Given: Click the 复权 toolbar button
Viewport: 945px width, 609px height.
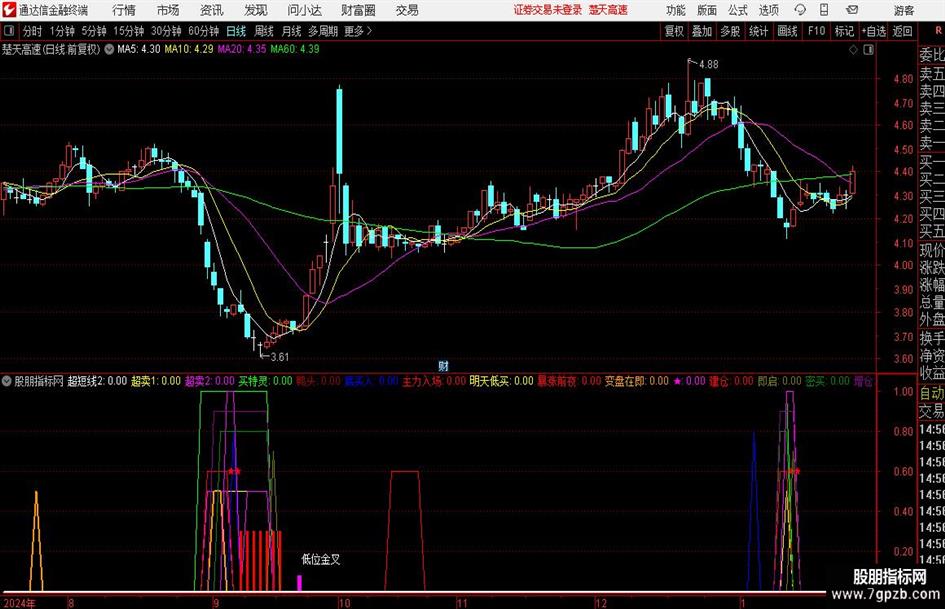Looking at the screenshot, I should (674, 31).
